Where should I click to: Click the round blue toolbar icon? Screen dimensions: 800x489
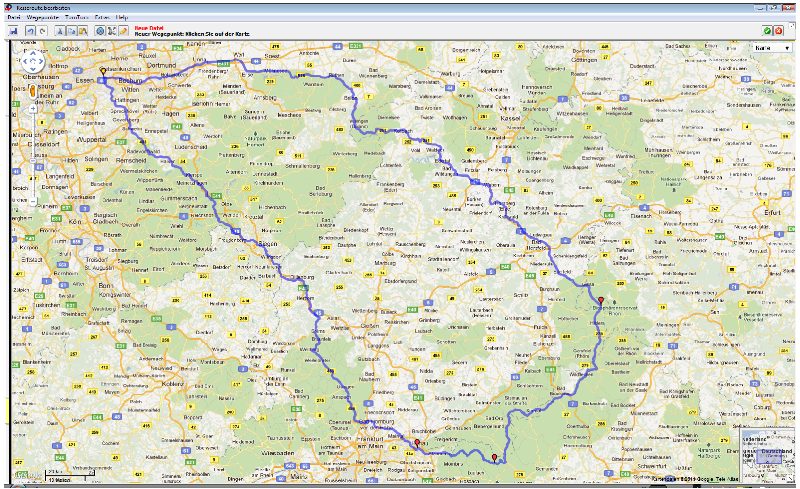(x=100, y=32)
